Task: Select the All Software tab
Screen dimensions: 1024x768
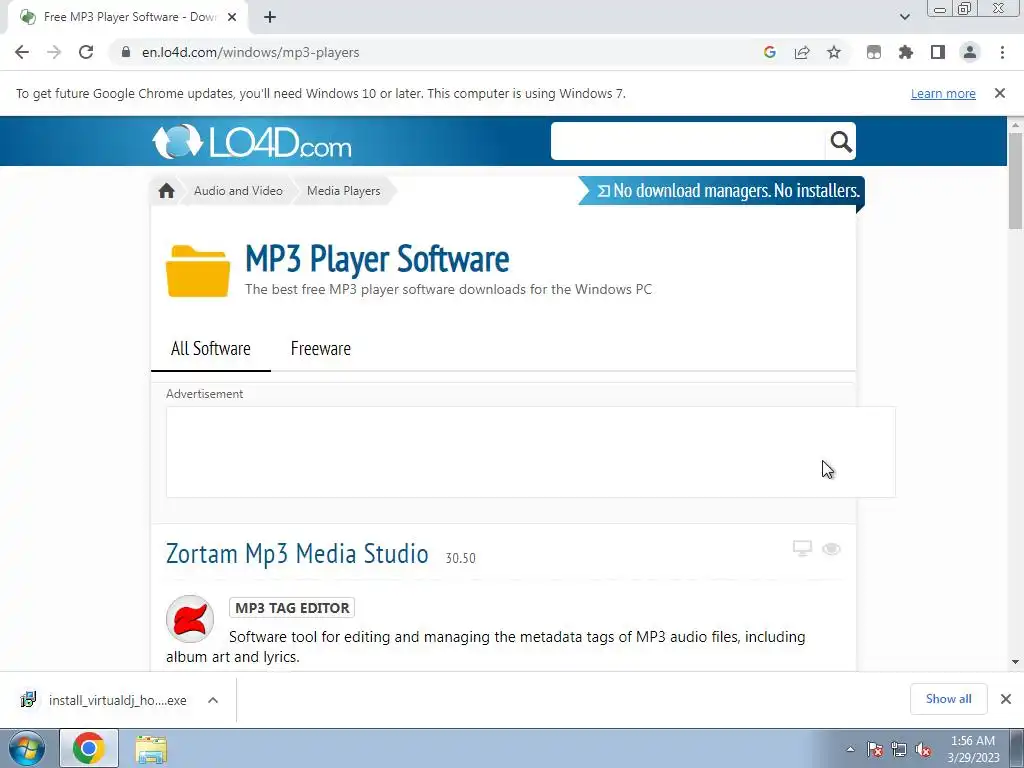Action: [x=210, y=349]
